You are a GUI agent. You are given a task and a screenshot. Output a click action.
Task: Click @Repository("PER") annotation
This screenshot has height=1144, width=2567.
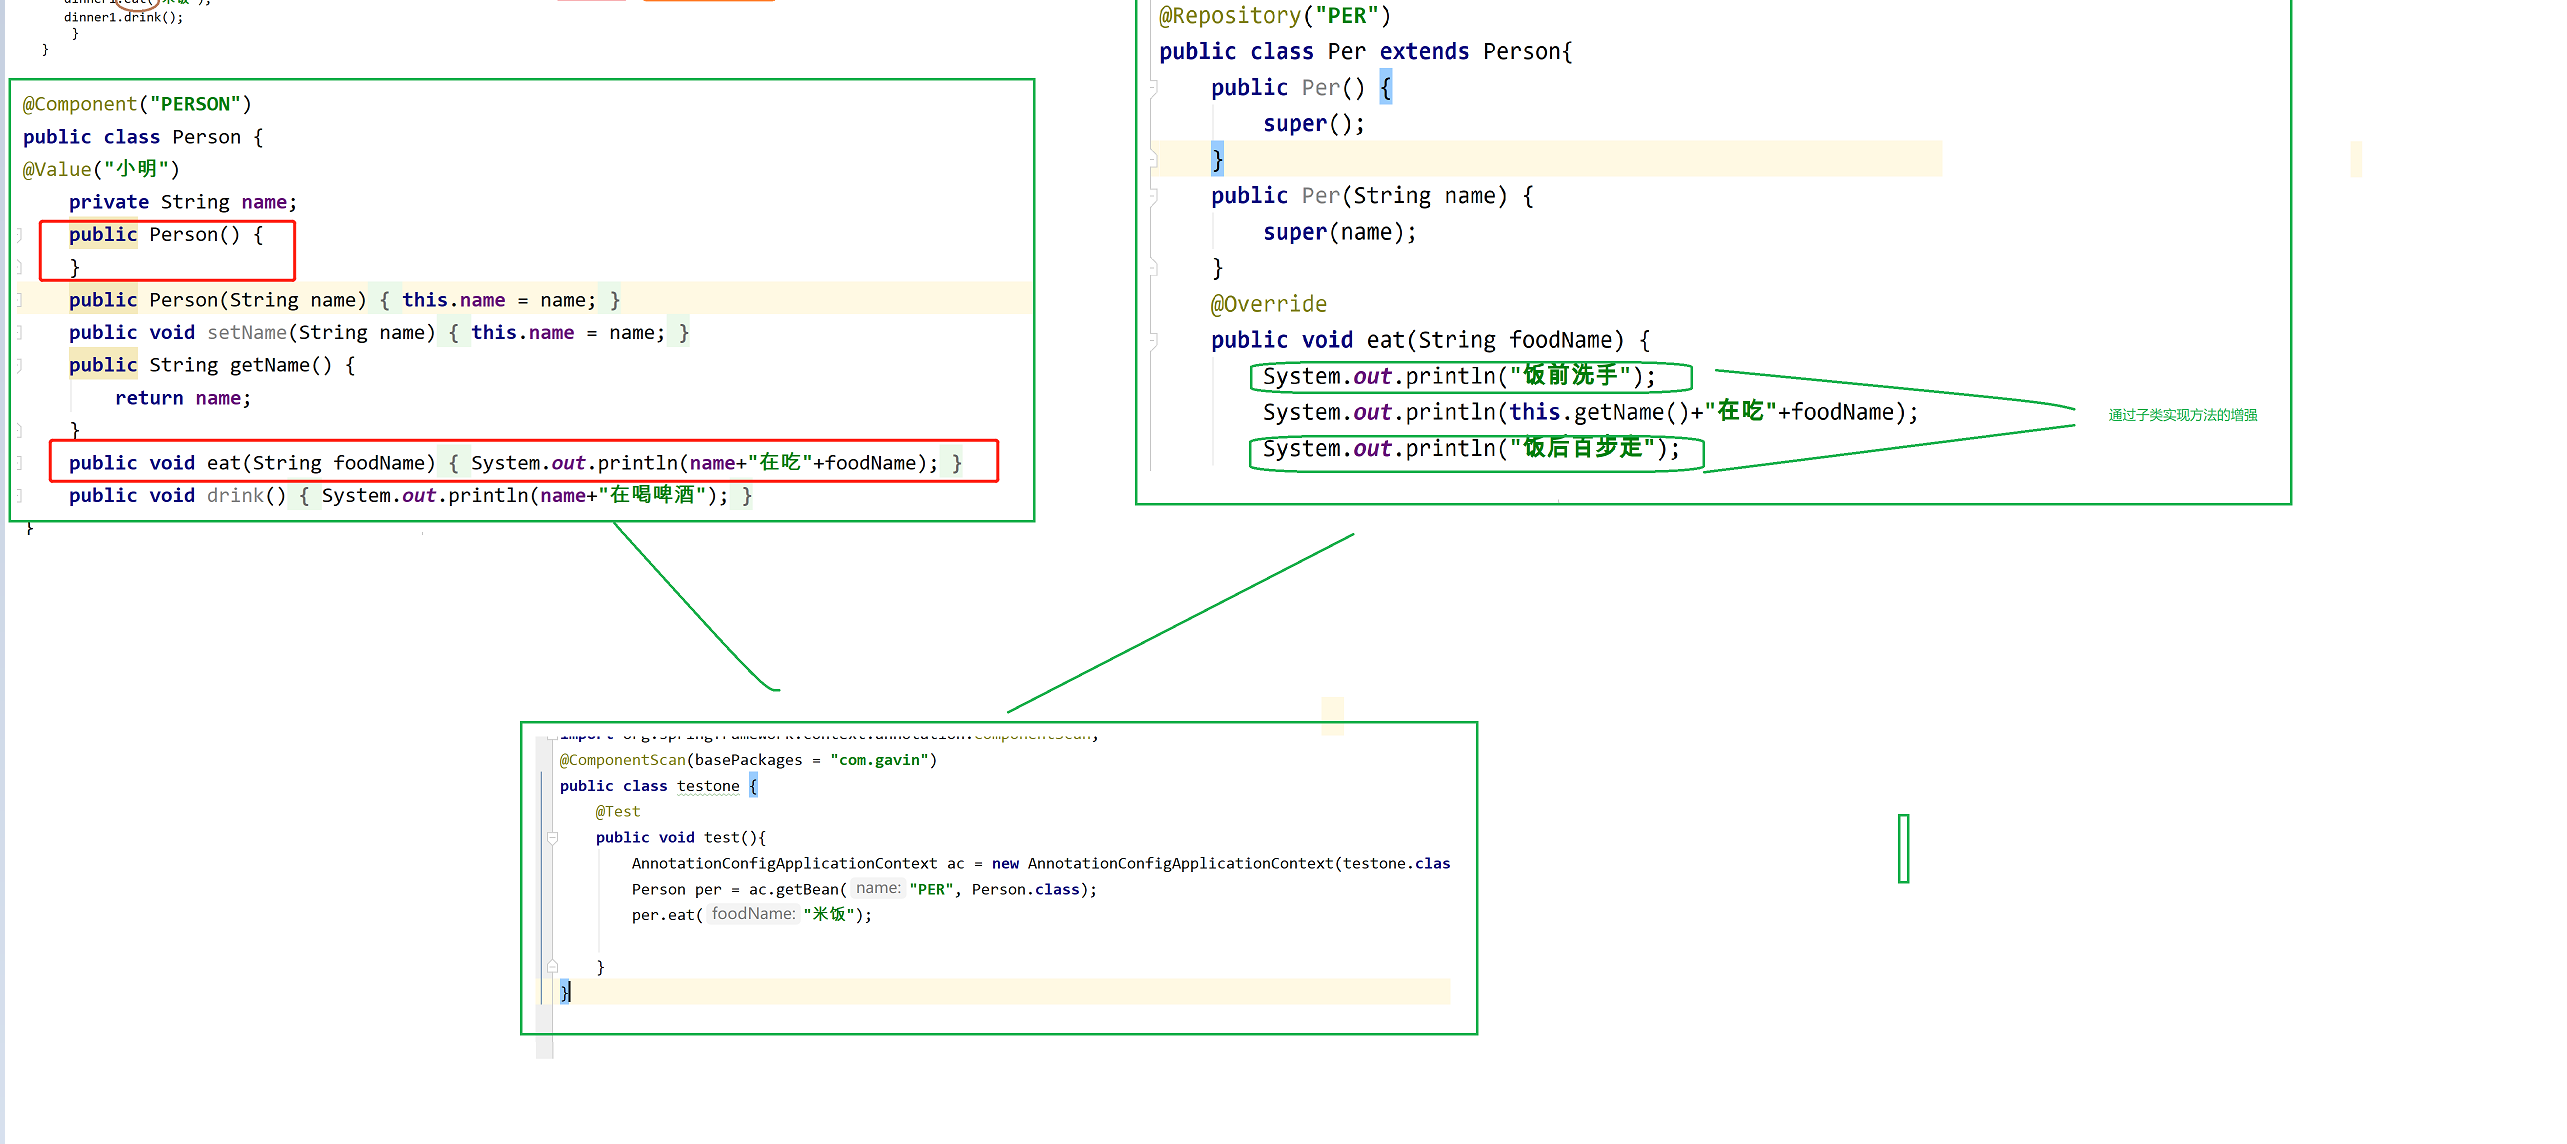1274,16
